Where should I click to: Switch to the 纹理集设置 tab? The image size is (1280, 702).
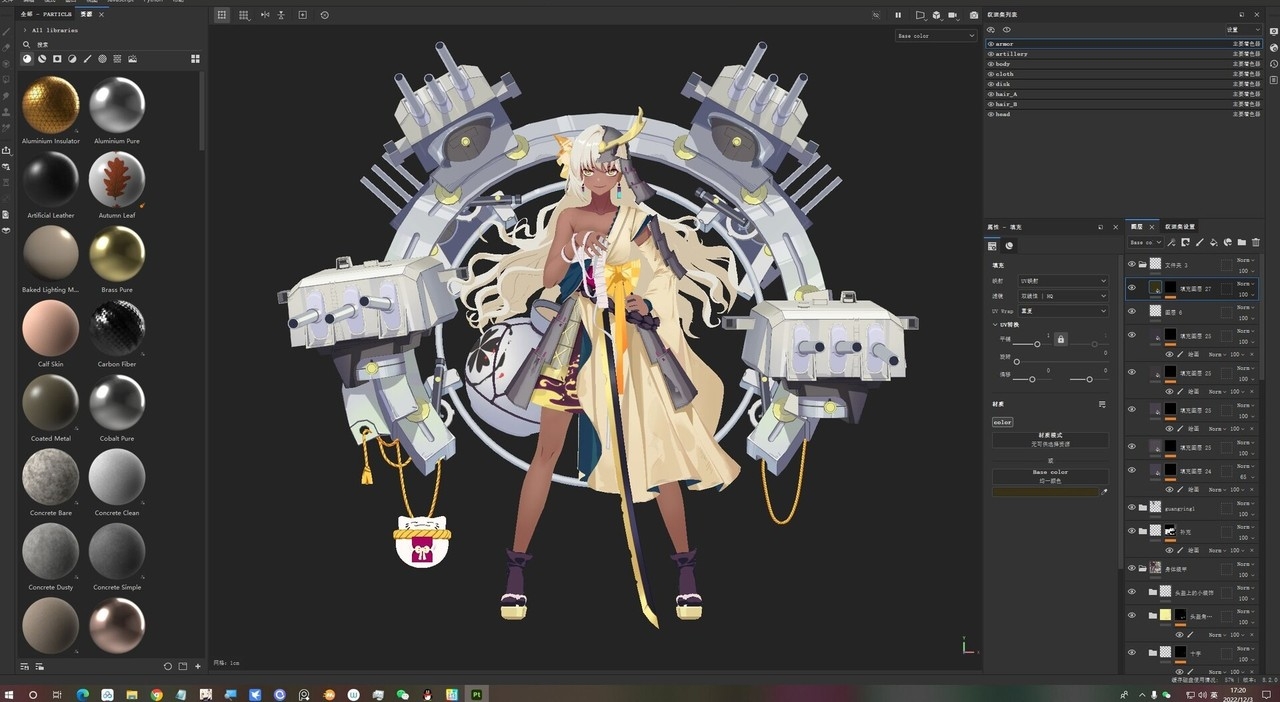click(1180, 226)
